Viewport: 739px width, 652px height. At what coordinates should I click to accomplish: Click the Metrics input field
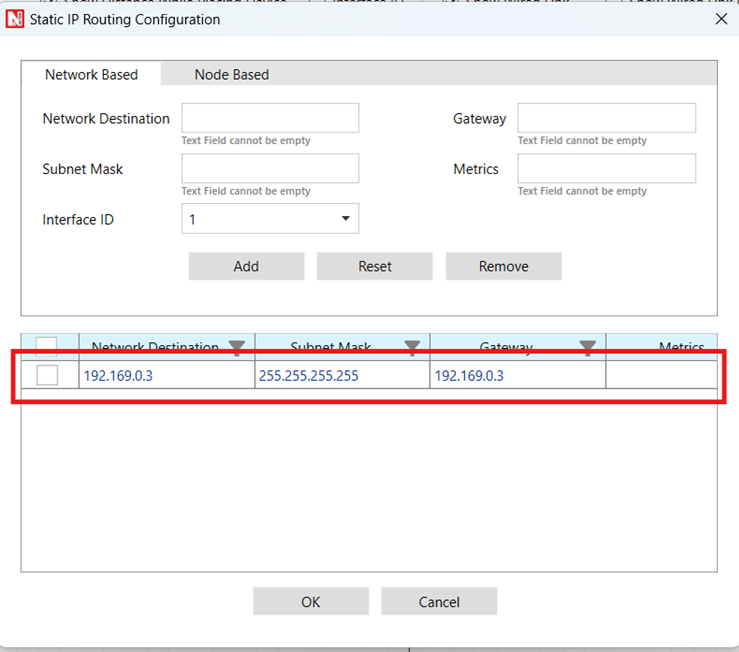pyautogui.click(x=606, y=168)
